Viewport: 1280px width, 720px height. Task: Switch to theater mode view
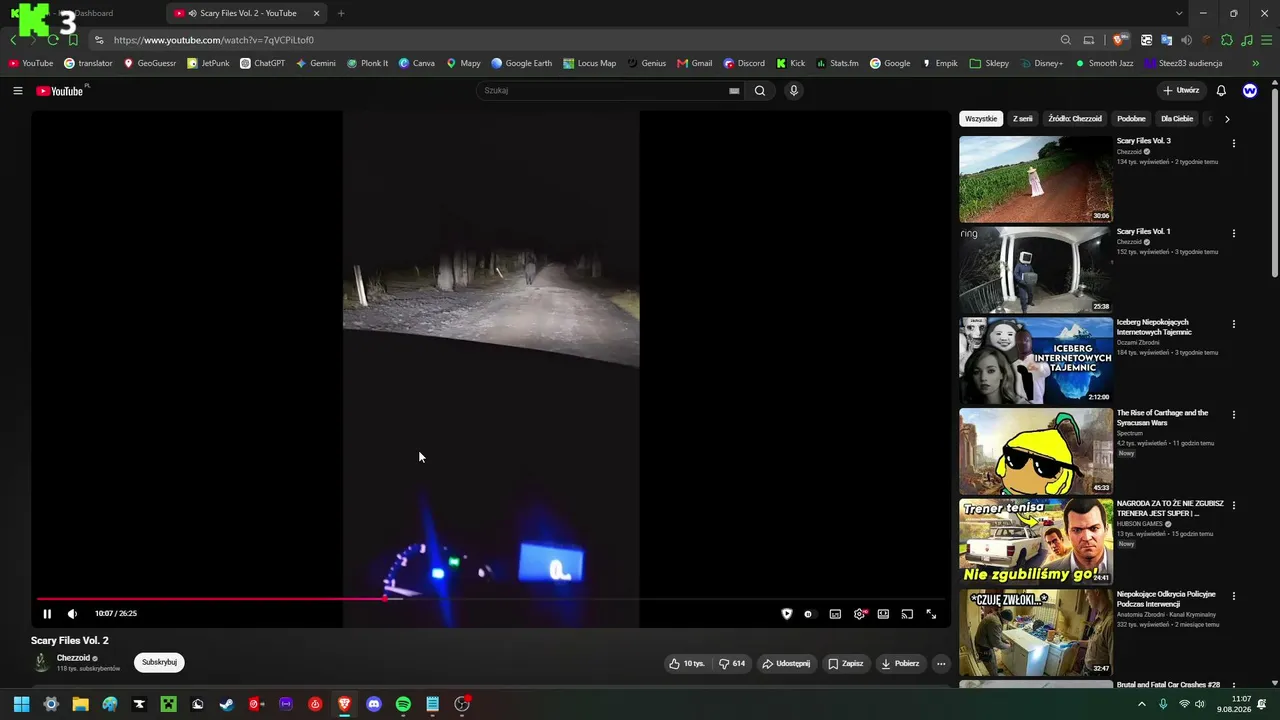pyautogui.click(x=883, y=614)
